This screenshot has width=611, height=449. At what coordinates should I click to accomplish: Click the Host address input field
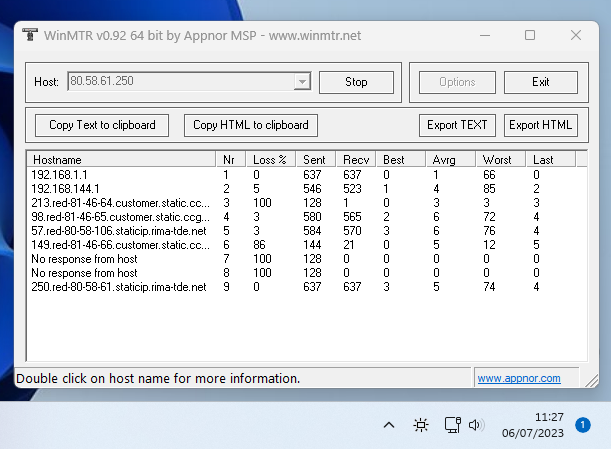click(180, 82)
